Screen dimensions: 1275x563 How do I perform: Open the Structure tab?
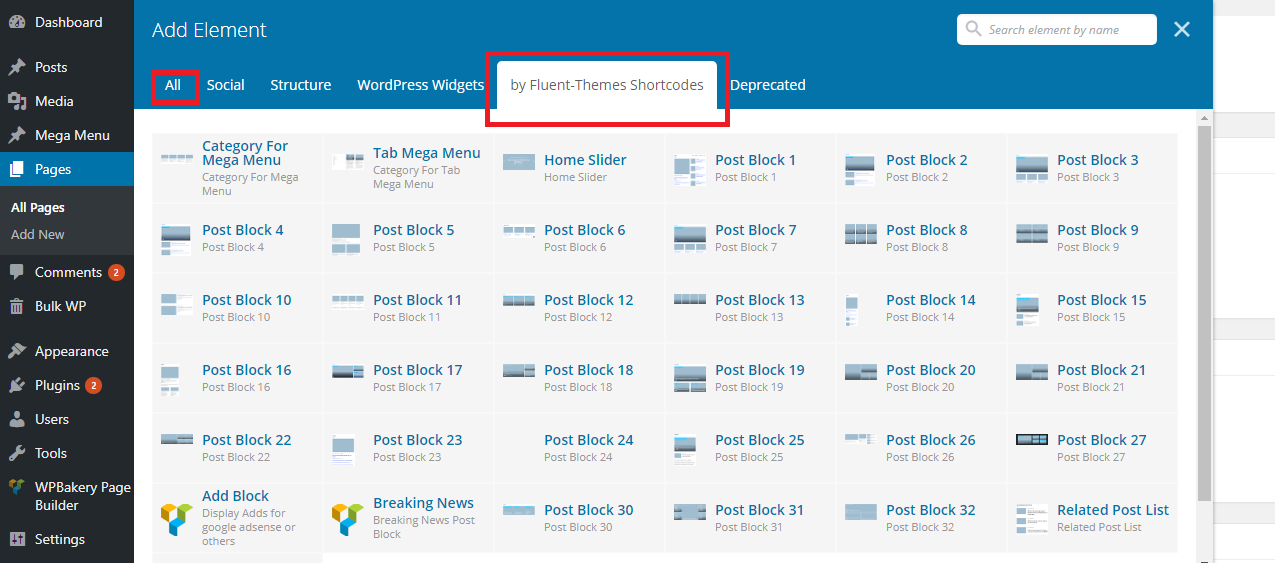click(x=300, y=85)
